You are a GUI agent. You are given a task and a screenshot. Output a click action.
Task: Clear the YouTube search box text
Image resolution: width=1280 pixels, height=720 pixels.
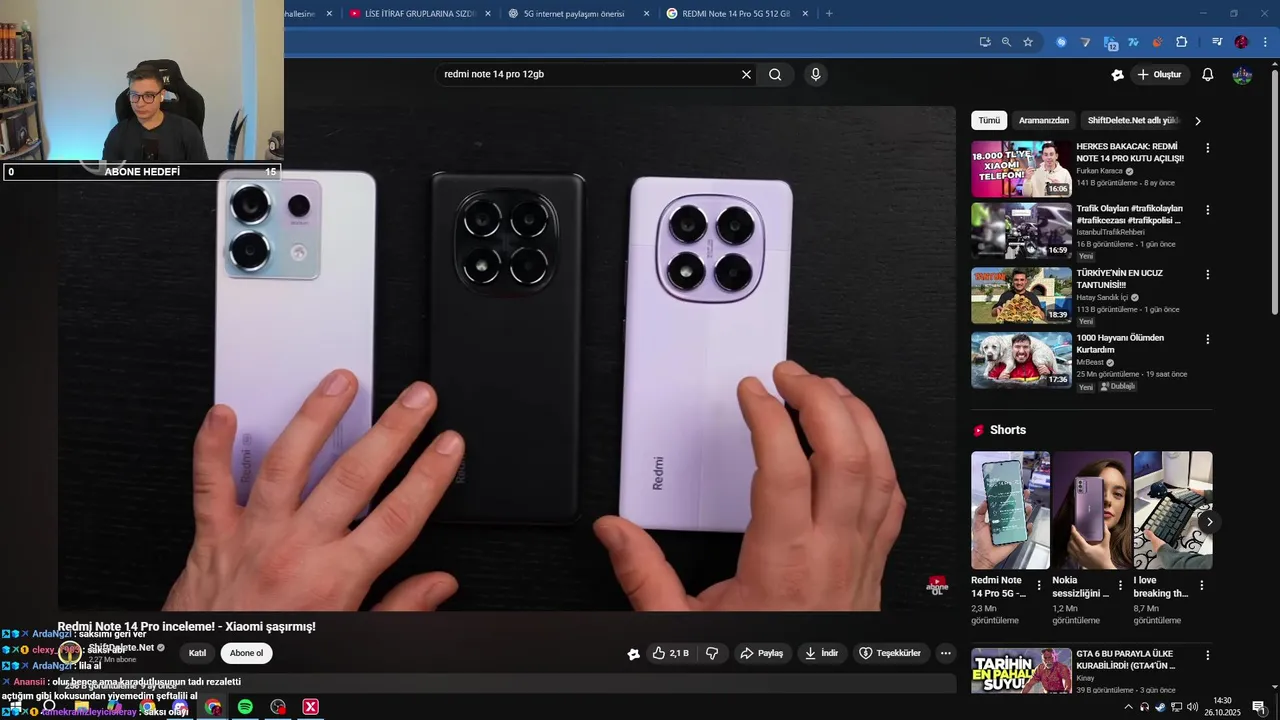click(x=746, y=74)
